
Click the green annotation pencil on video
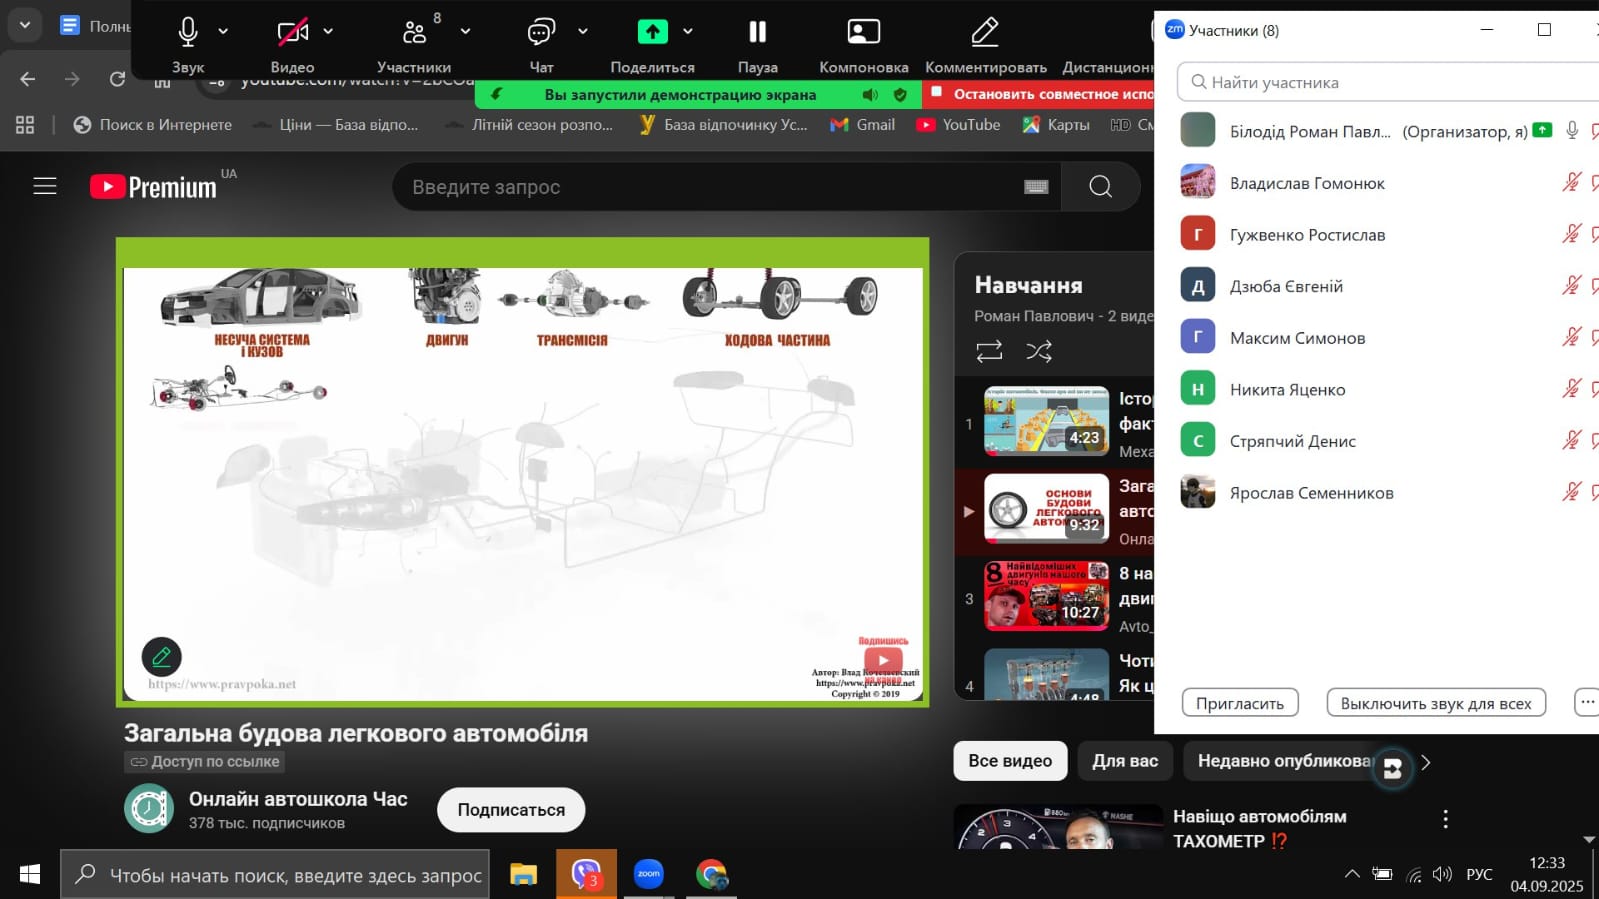click(x=161, y=657)
